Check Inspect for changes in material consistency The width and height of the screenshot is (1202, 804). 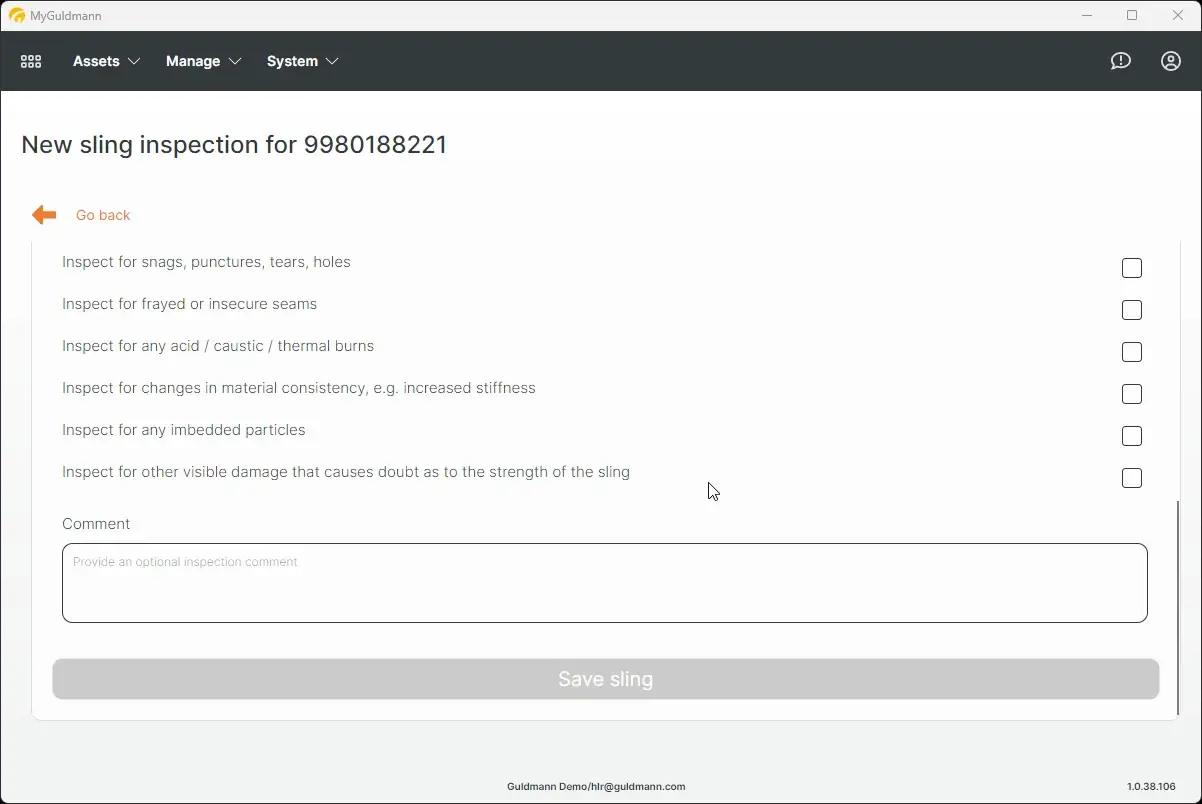click(x=1131, y=394)
